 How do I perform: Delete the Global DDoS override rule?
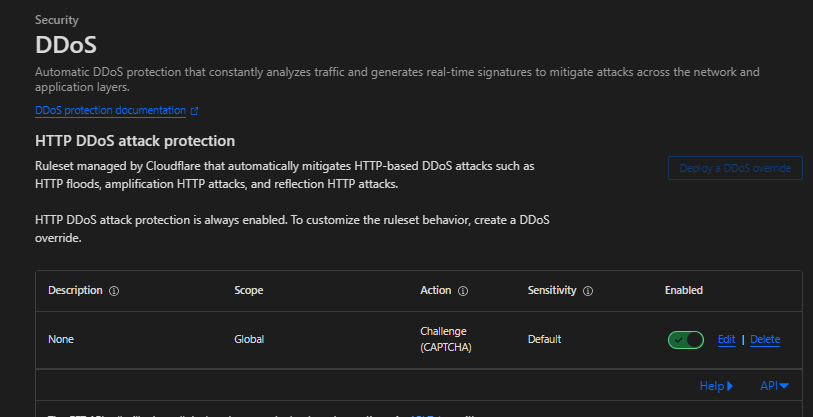point(765,340)
